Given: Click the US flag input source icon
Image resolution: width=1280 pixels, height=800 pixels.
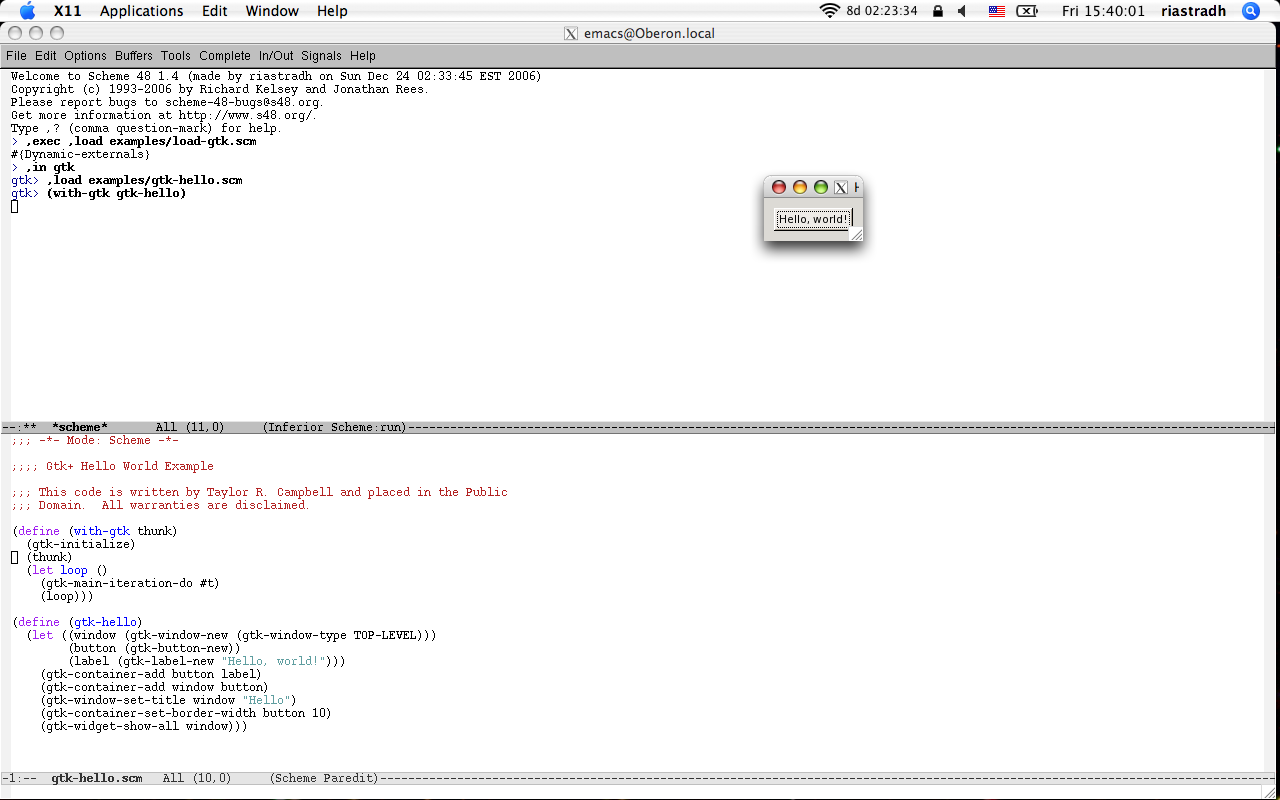Looking at the screenshot, I should coord(996,11).
